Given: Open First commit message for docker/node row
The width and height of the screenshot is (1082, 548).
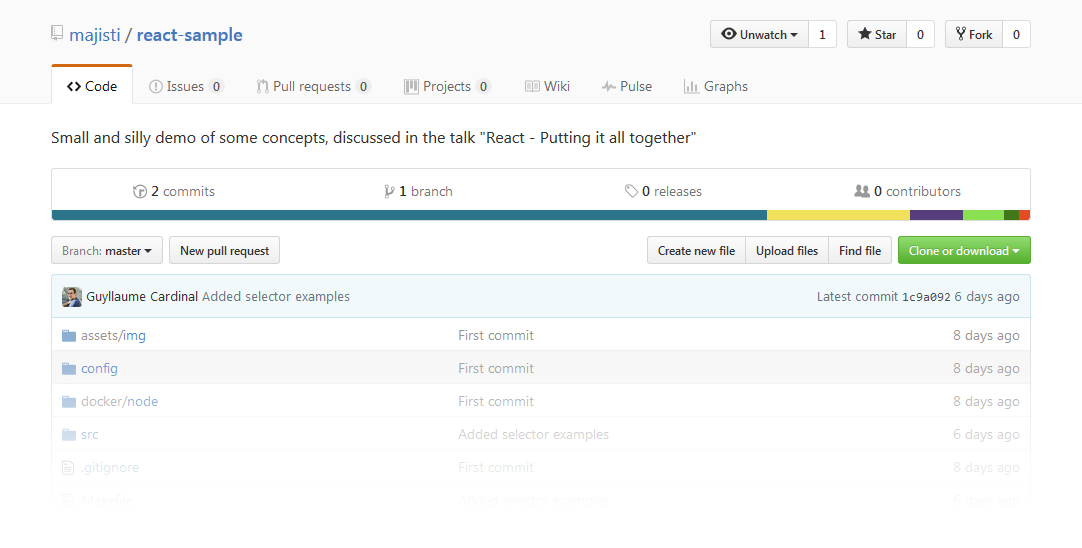Looking at the screenshot, I should point(496,402).
